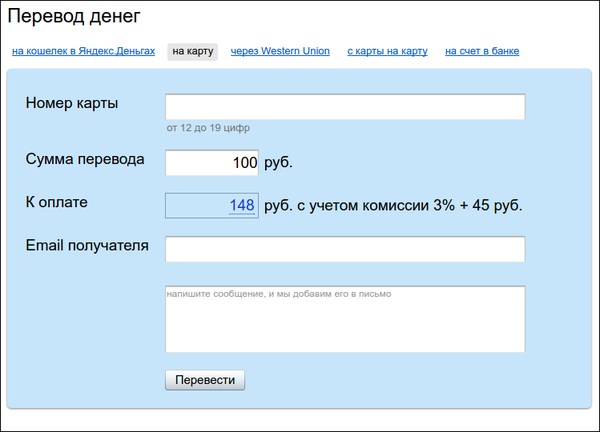600x432 pixels.
Task: Focus the Email получателя input field
Action: [x=345, y=249]
